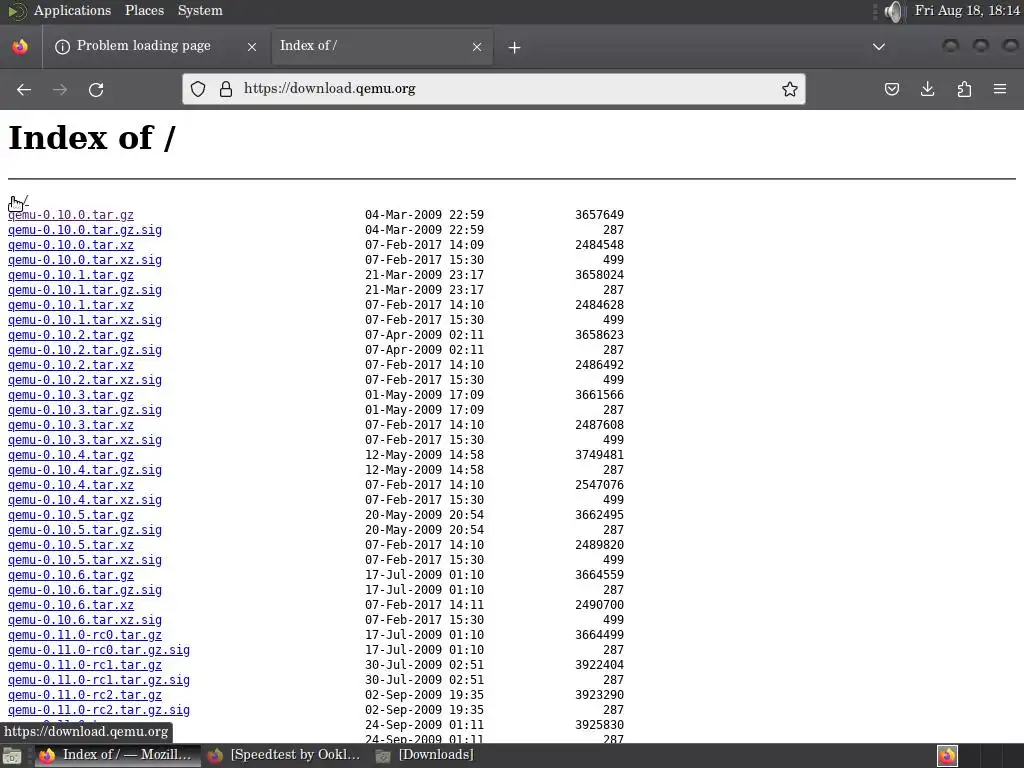The width and height of the screenshot is (1024, 768).
Task: Open qemu-0.10.5.tar.xz.sig link
Action: pyautogui.click(x=85, y=560)
